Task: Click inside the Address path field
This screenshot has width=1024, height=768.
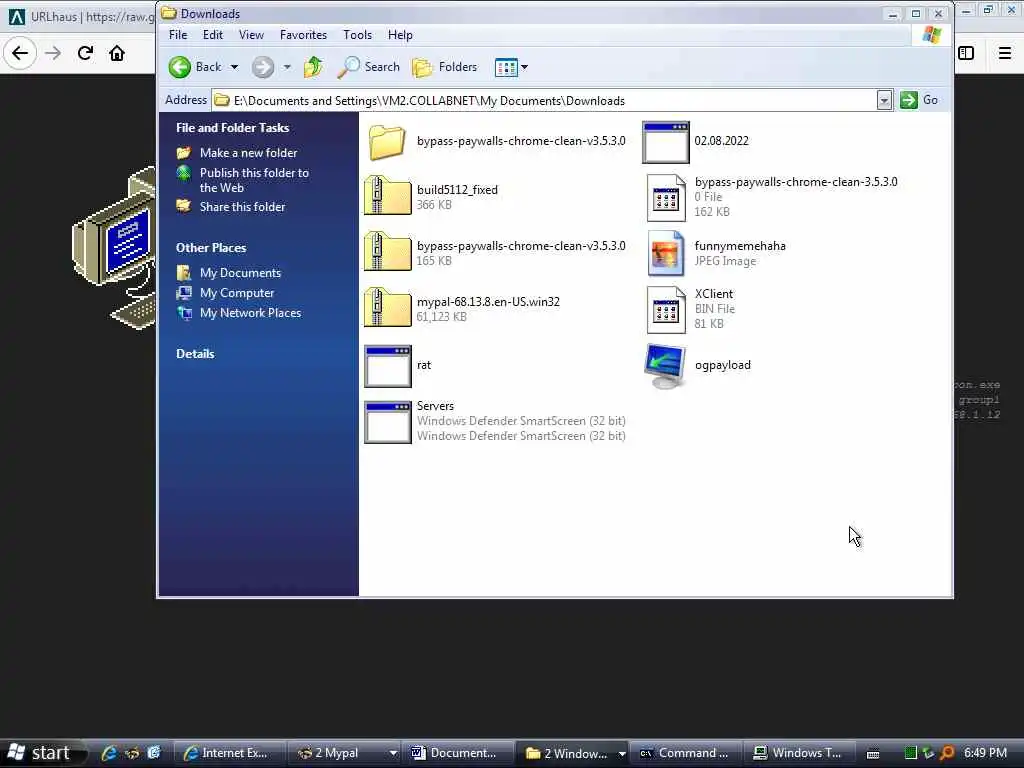Action: (x=545, y=101)
